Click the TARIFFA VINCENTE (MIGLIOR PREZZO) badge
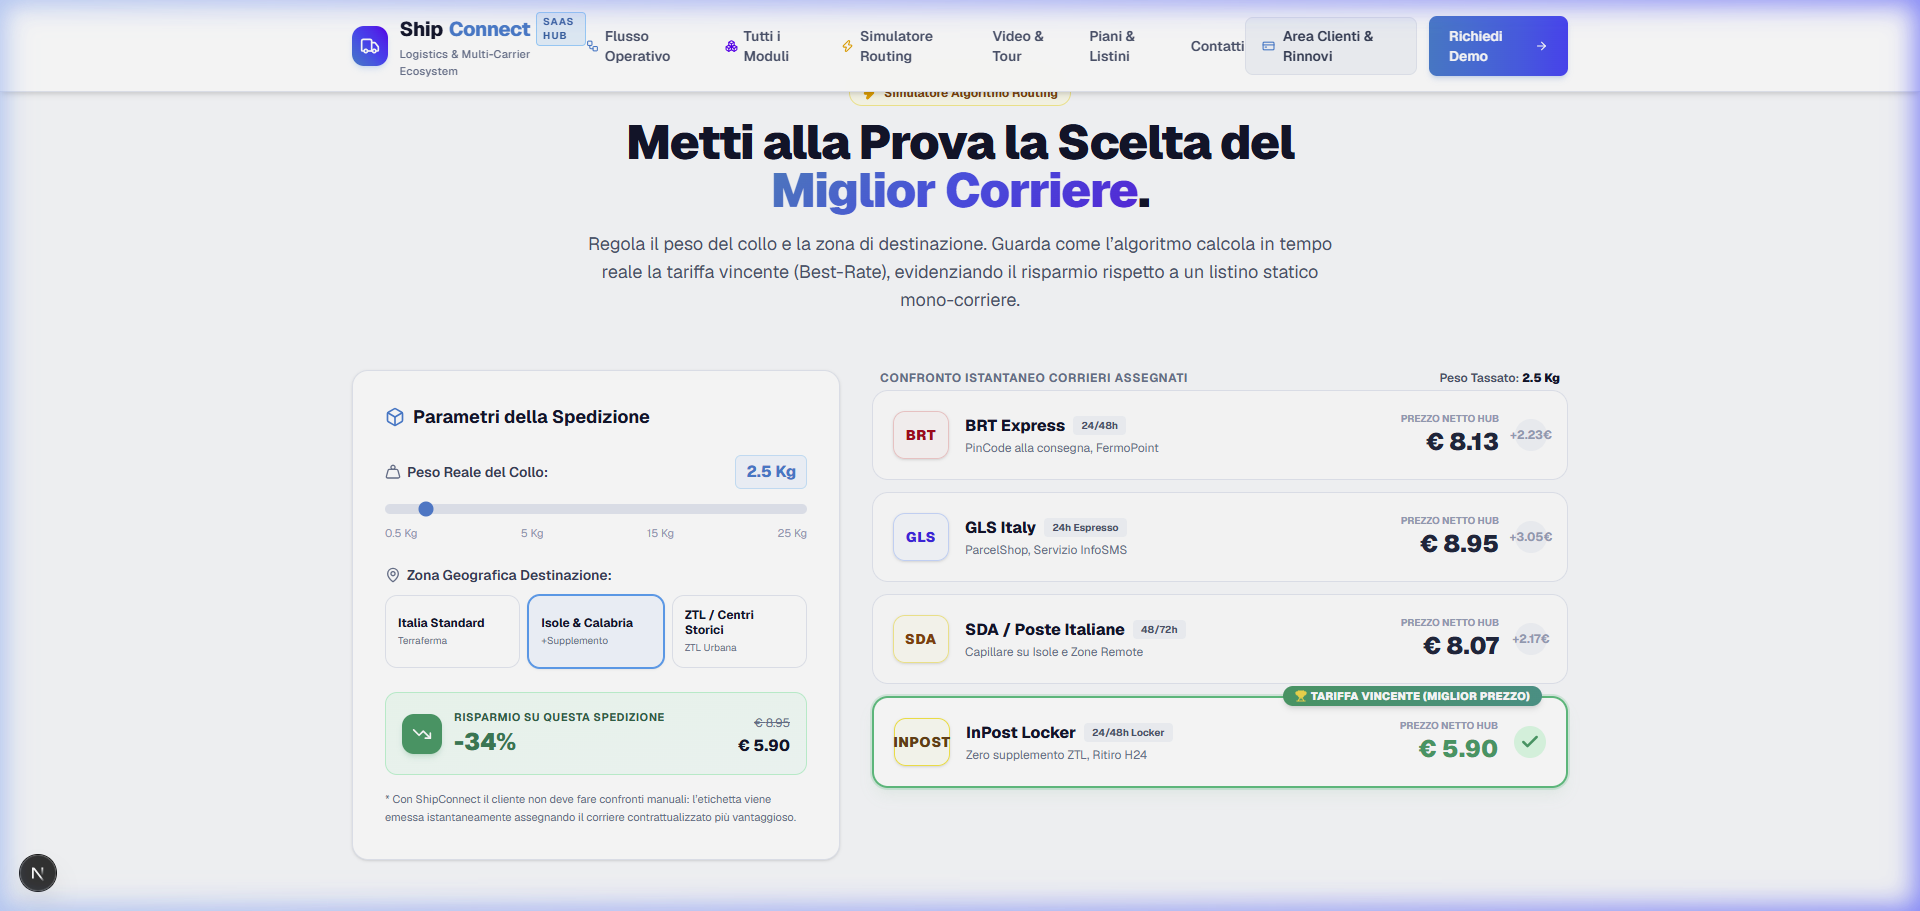The width and height of the screenshot is (1920, 911). 1412,696
